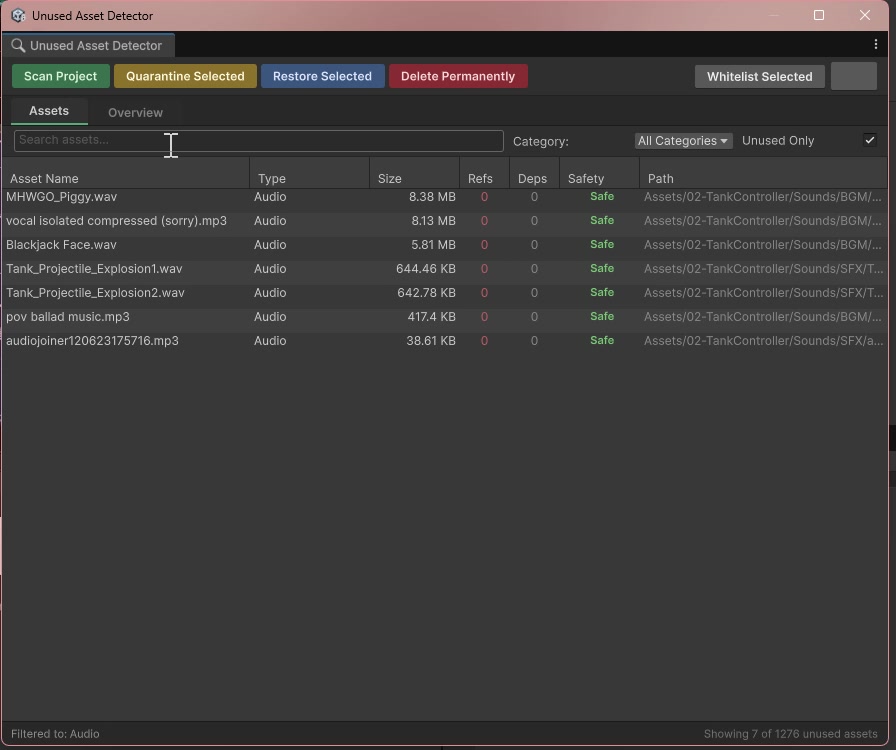Image resolution: width=896 pixels, height=750 pixels.
Task: Click the blank gray button beside Whitelist Selected
Action: pyautogui.click(x=854, y=76)
